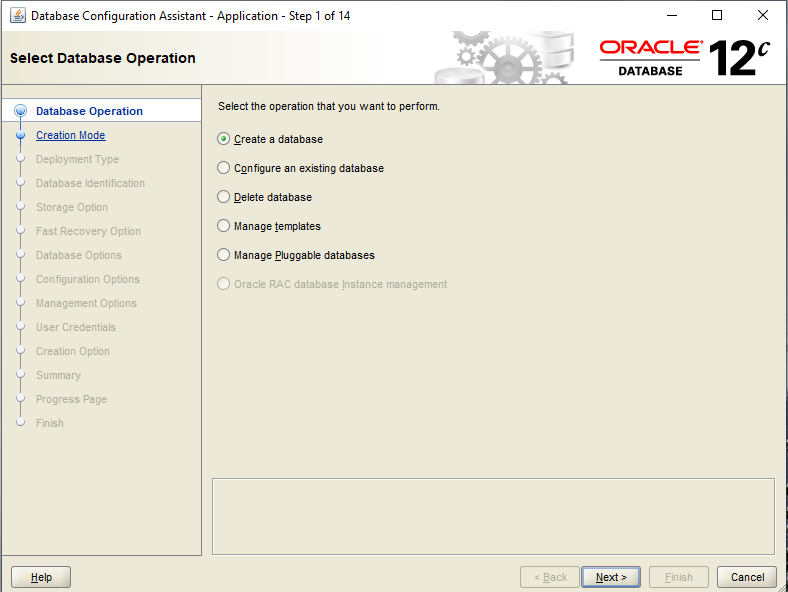Close the Database Configuration Assistant window

(x=762, y=16)
